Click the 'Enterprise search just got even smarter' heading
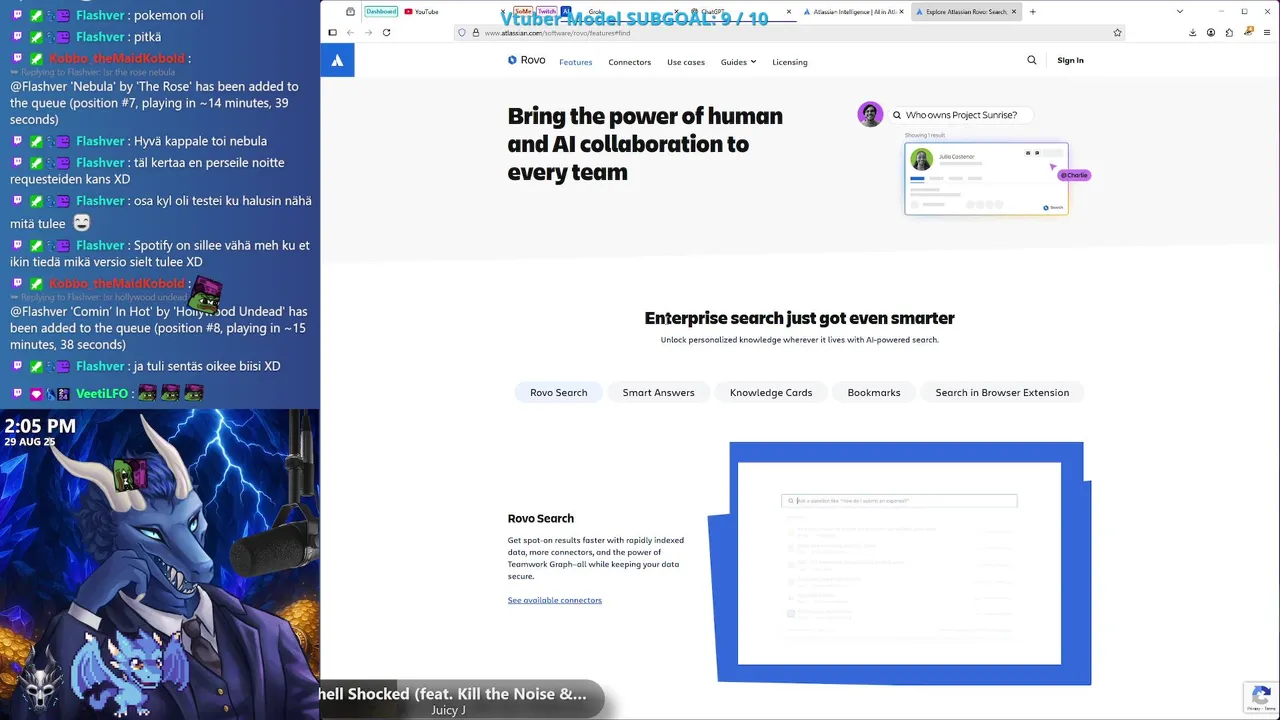The image size is (1280, 720). (799, 318)
